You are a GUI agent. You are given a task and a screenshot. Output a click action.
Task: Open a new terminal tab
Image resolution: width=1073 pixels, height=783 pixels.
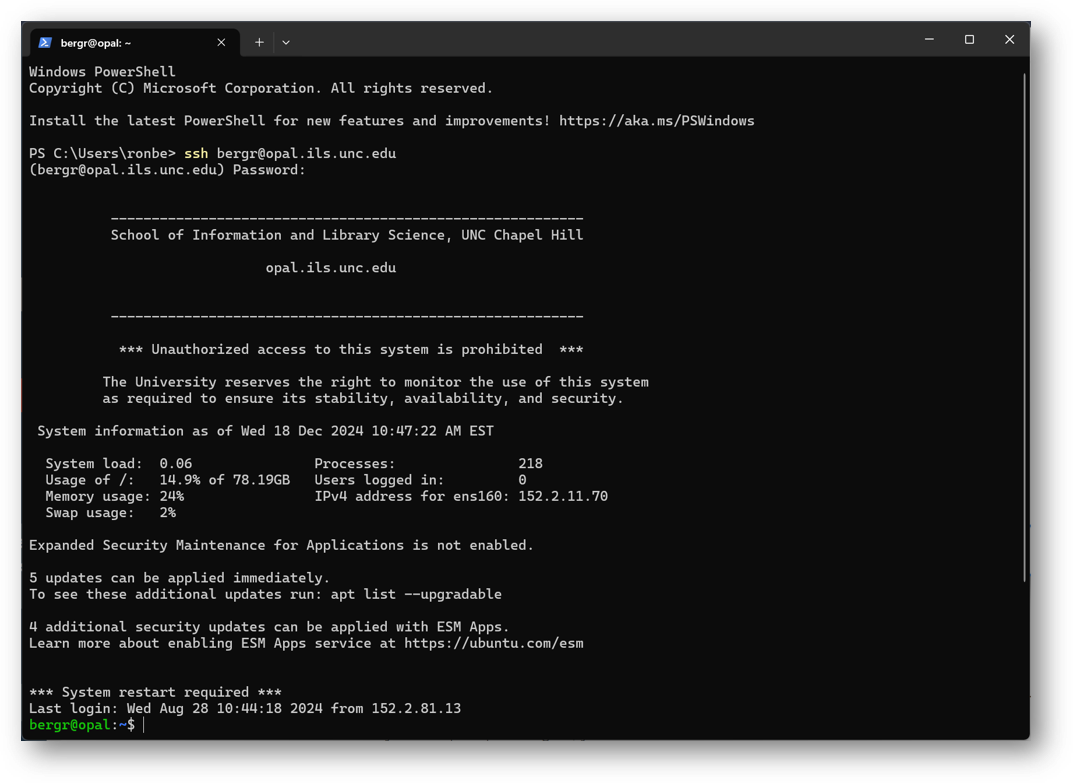tap(259, 42)
